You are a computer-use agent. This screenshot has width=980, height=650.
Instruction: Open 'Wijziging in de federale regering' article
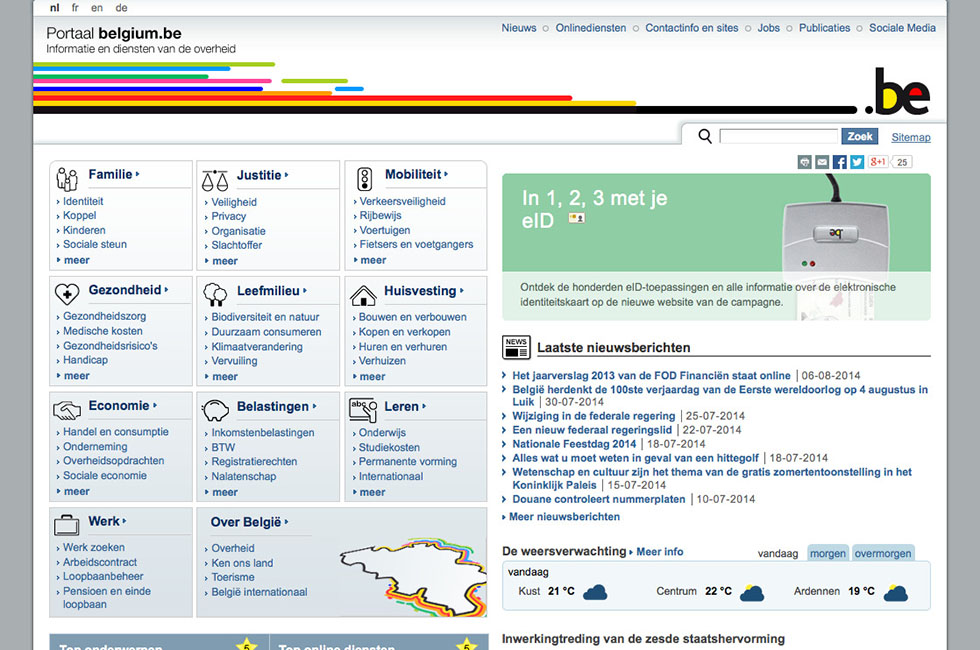tap(594, 416)
